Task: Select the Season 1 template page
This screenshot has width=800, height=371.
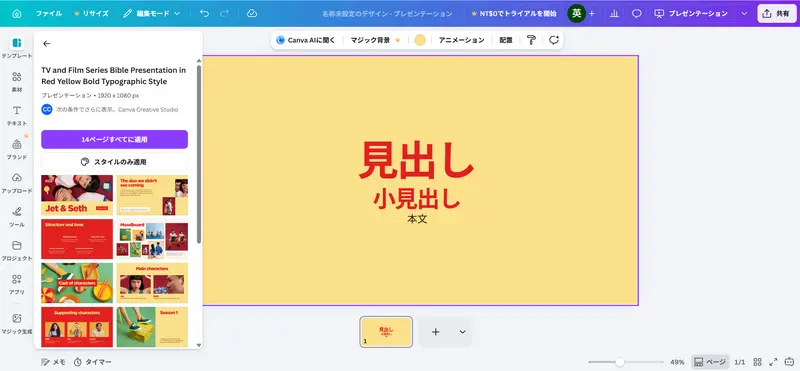Action: click(152, 327)
